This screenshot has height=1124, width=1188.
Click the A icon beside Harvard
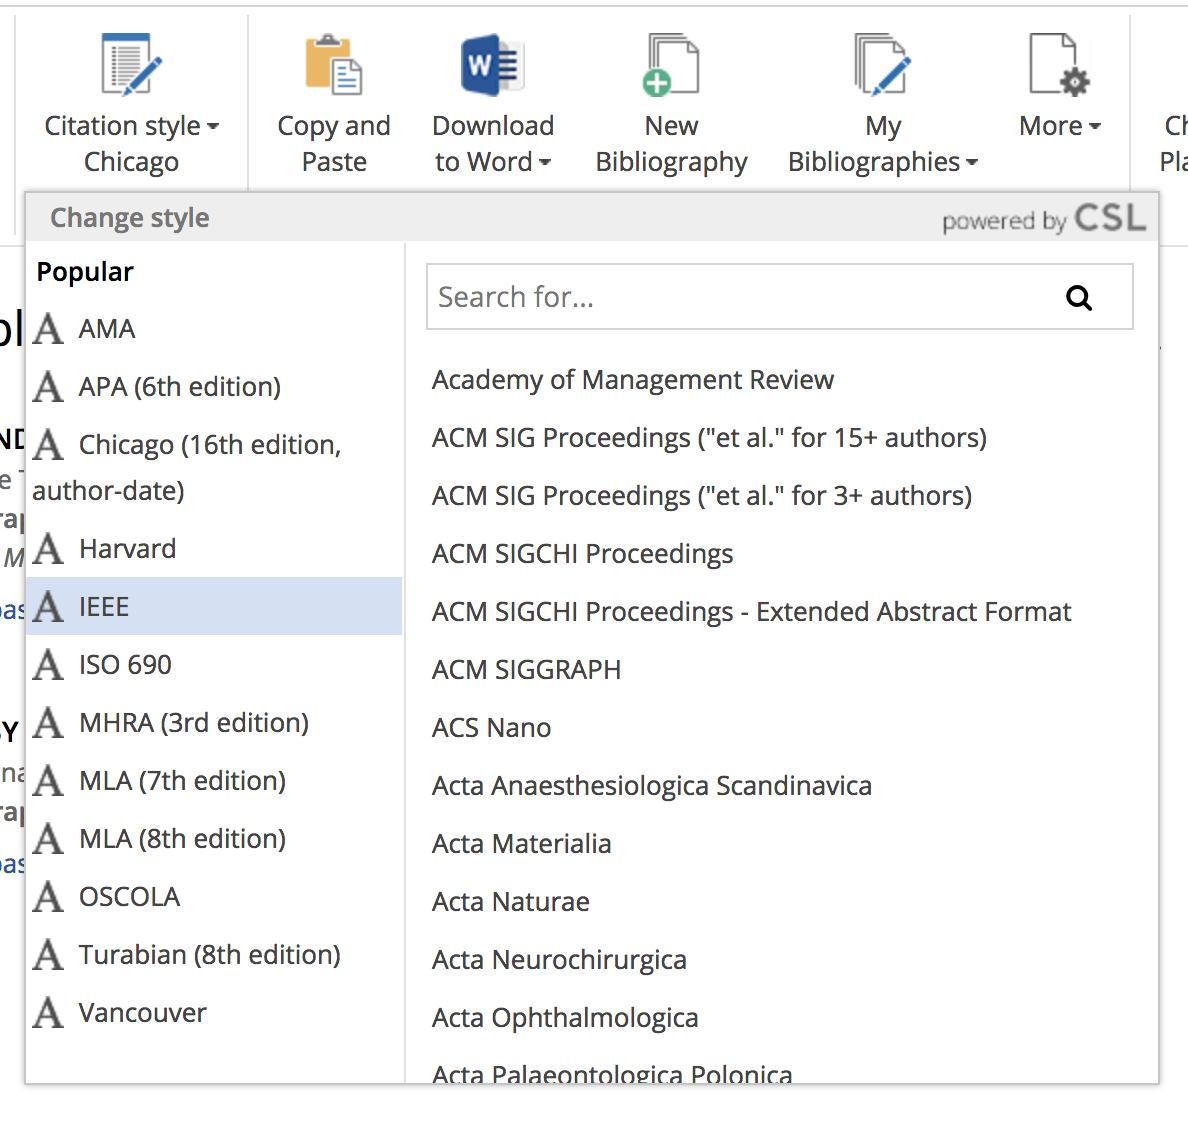[x=48, y=548]
